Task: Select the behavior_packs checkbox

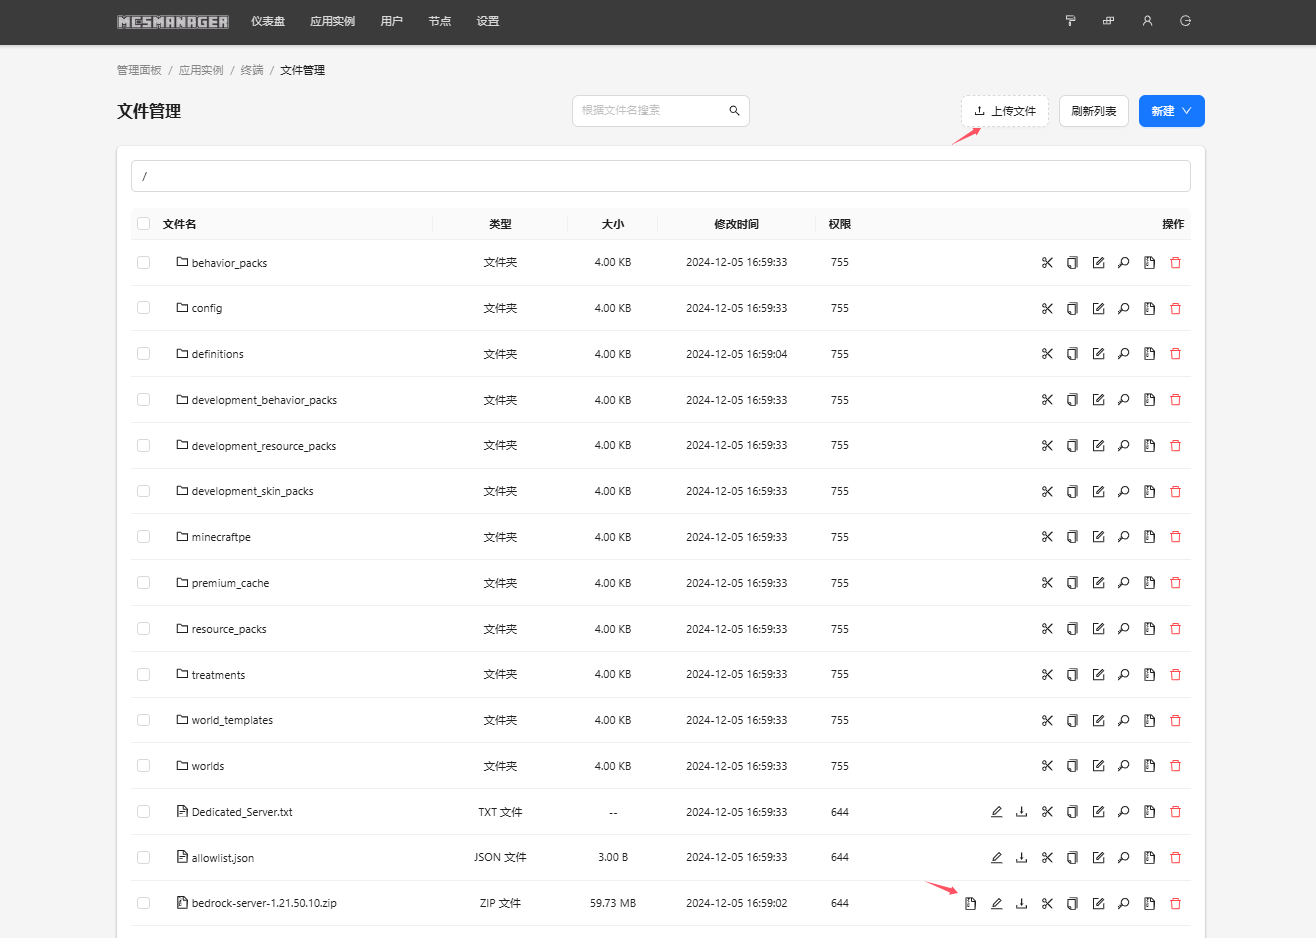Action: pos(143,262)
